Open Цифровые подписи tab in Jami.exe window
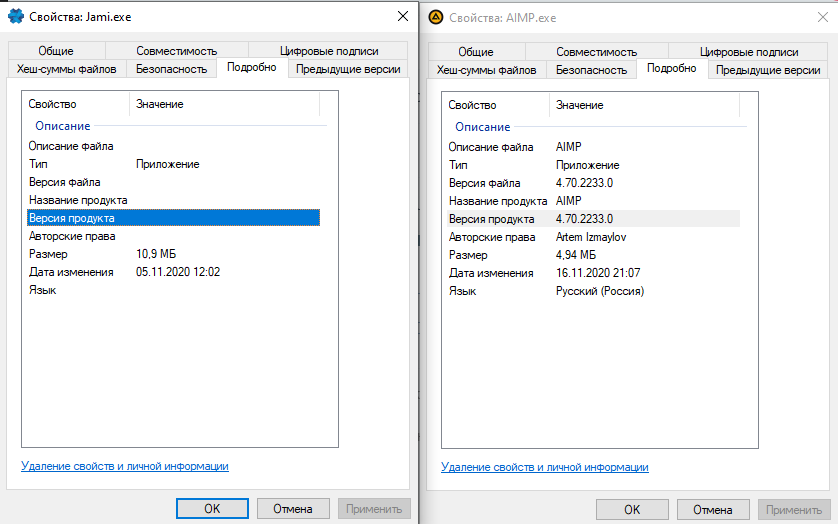The width and height of the screenshot is (838, 524). (x=329, y=51)
